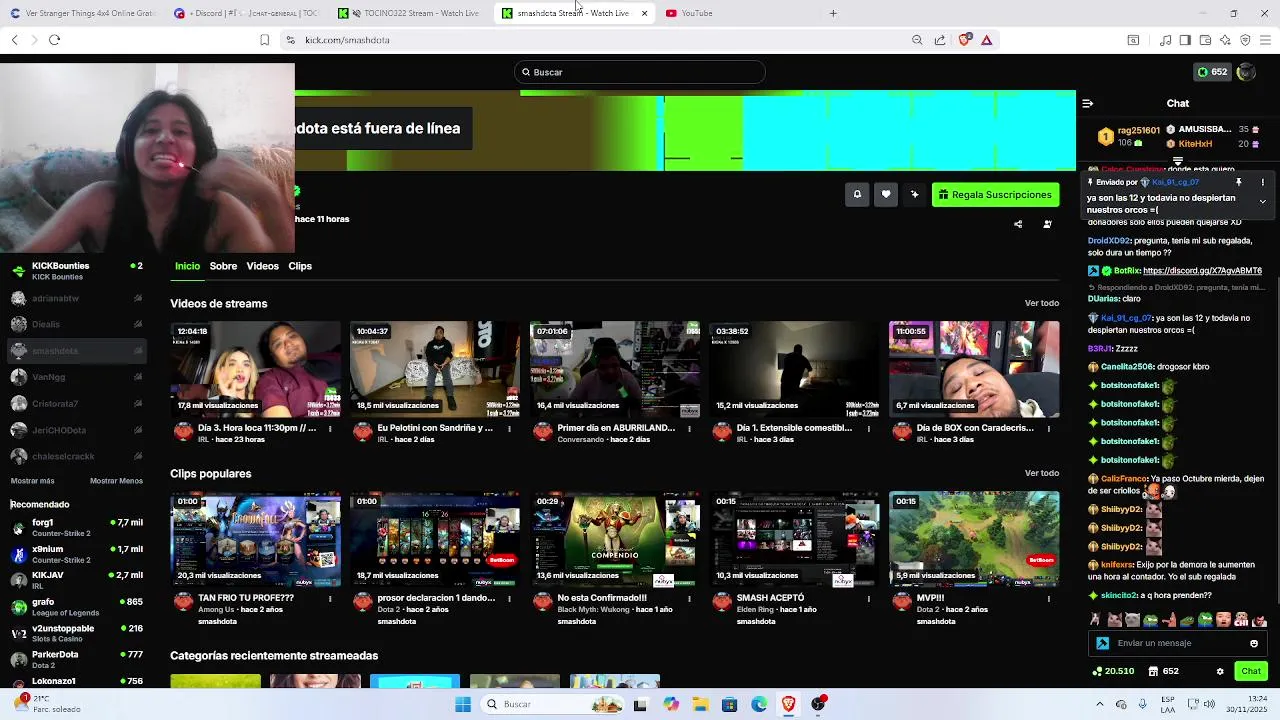Open Brave Shields lion icon
The height and width of the screenshot is (720, 1280).
point(964,40)
